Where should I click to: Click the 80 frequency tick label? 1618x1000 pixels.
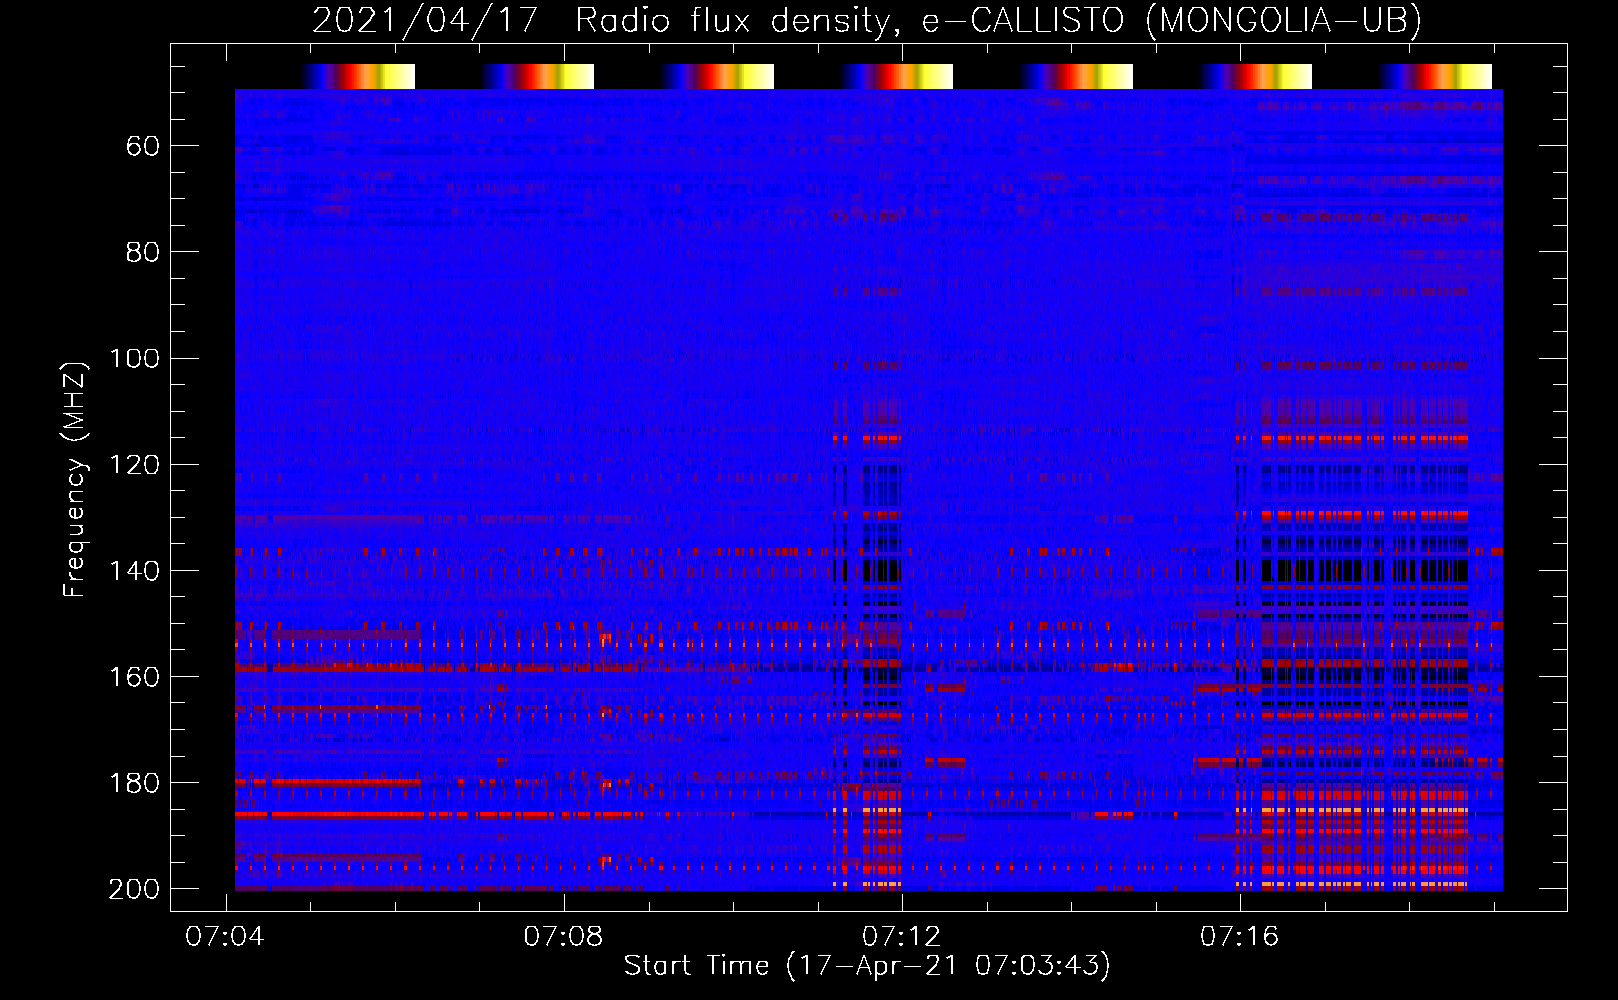click(x=143, y=253)
